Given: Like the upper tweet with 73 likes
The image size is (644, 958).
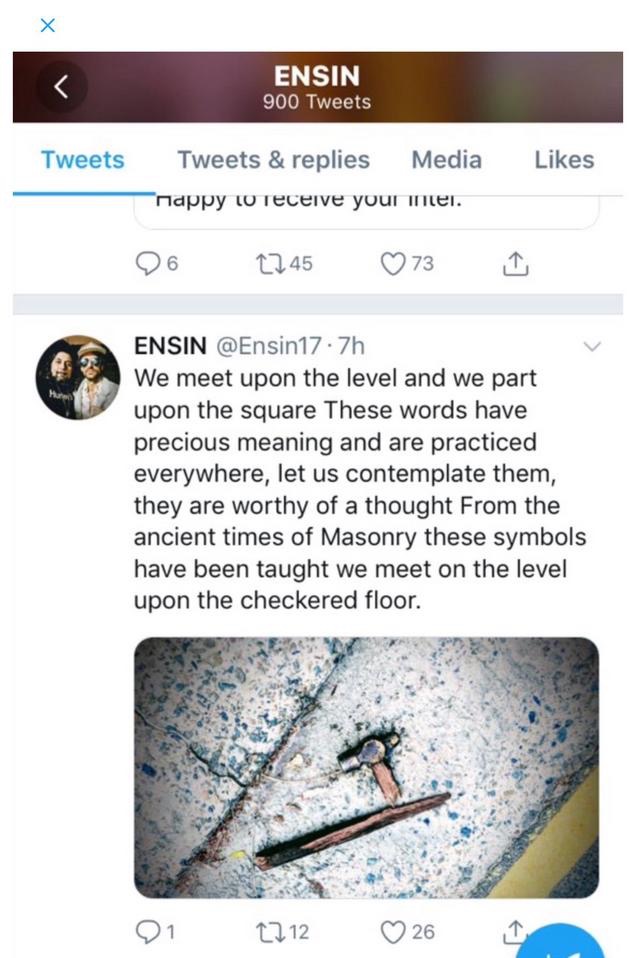Looking at the screenshot, I should pyautogui.click(x=394, y=263).
